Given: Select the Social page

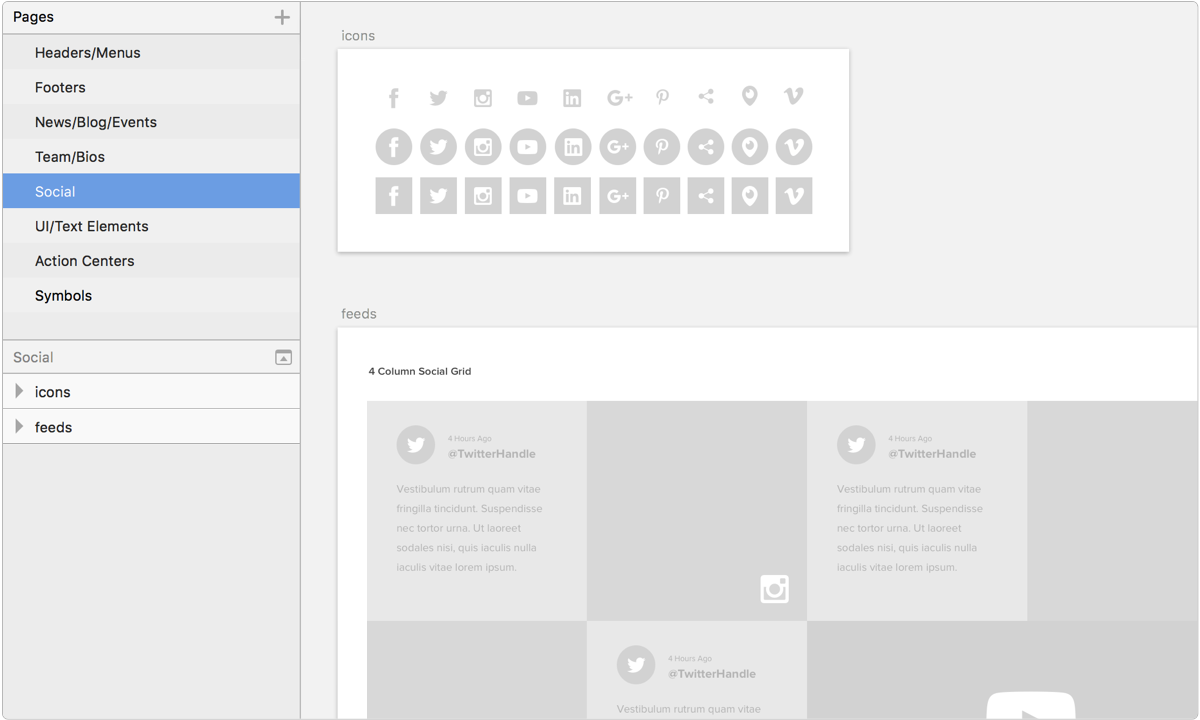Looking at the screenshot, I should click(x=151, y=191).
